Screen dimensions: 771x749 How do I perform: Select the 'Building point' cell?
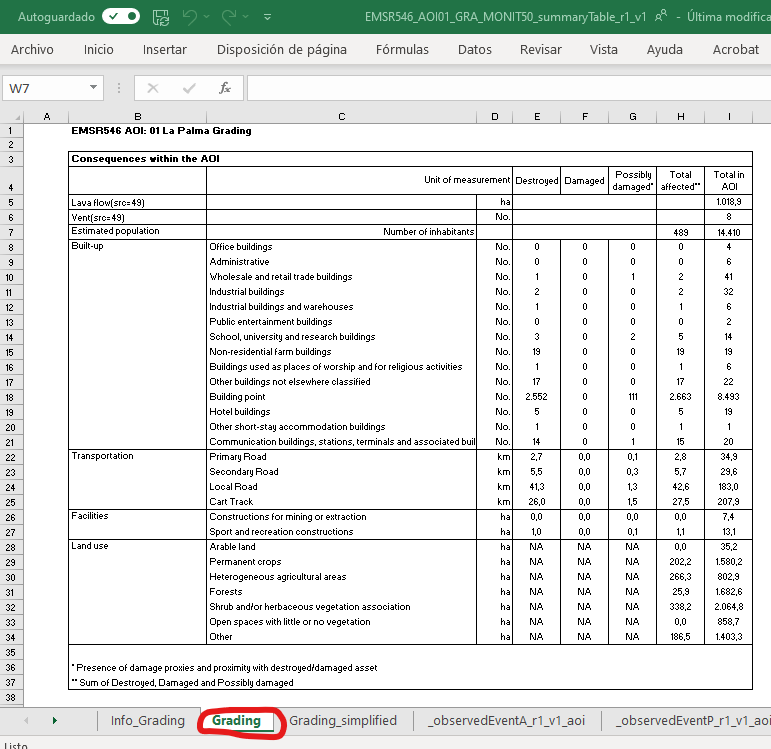[342, 397]
